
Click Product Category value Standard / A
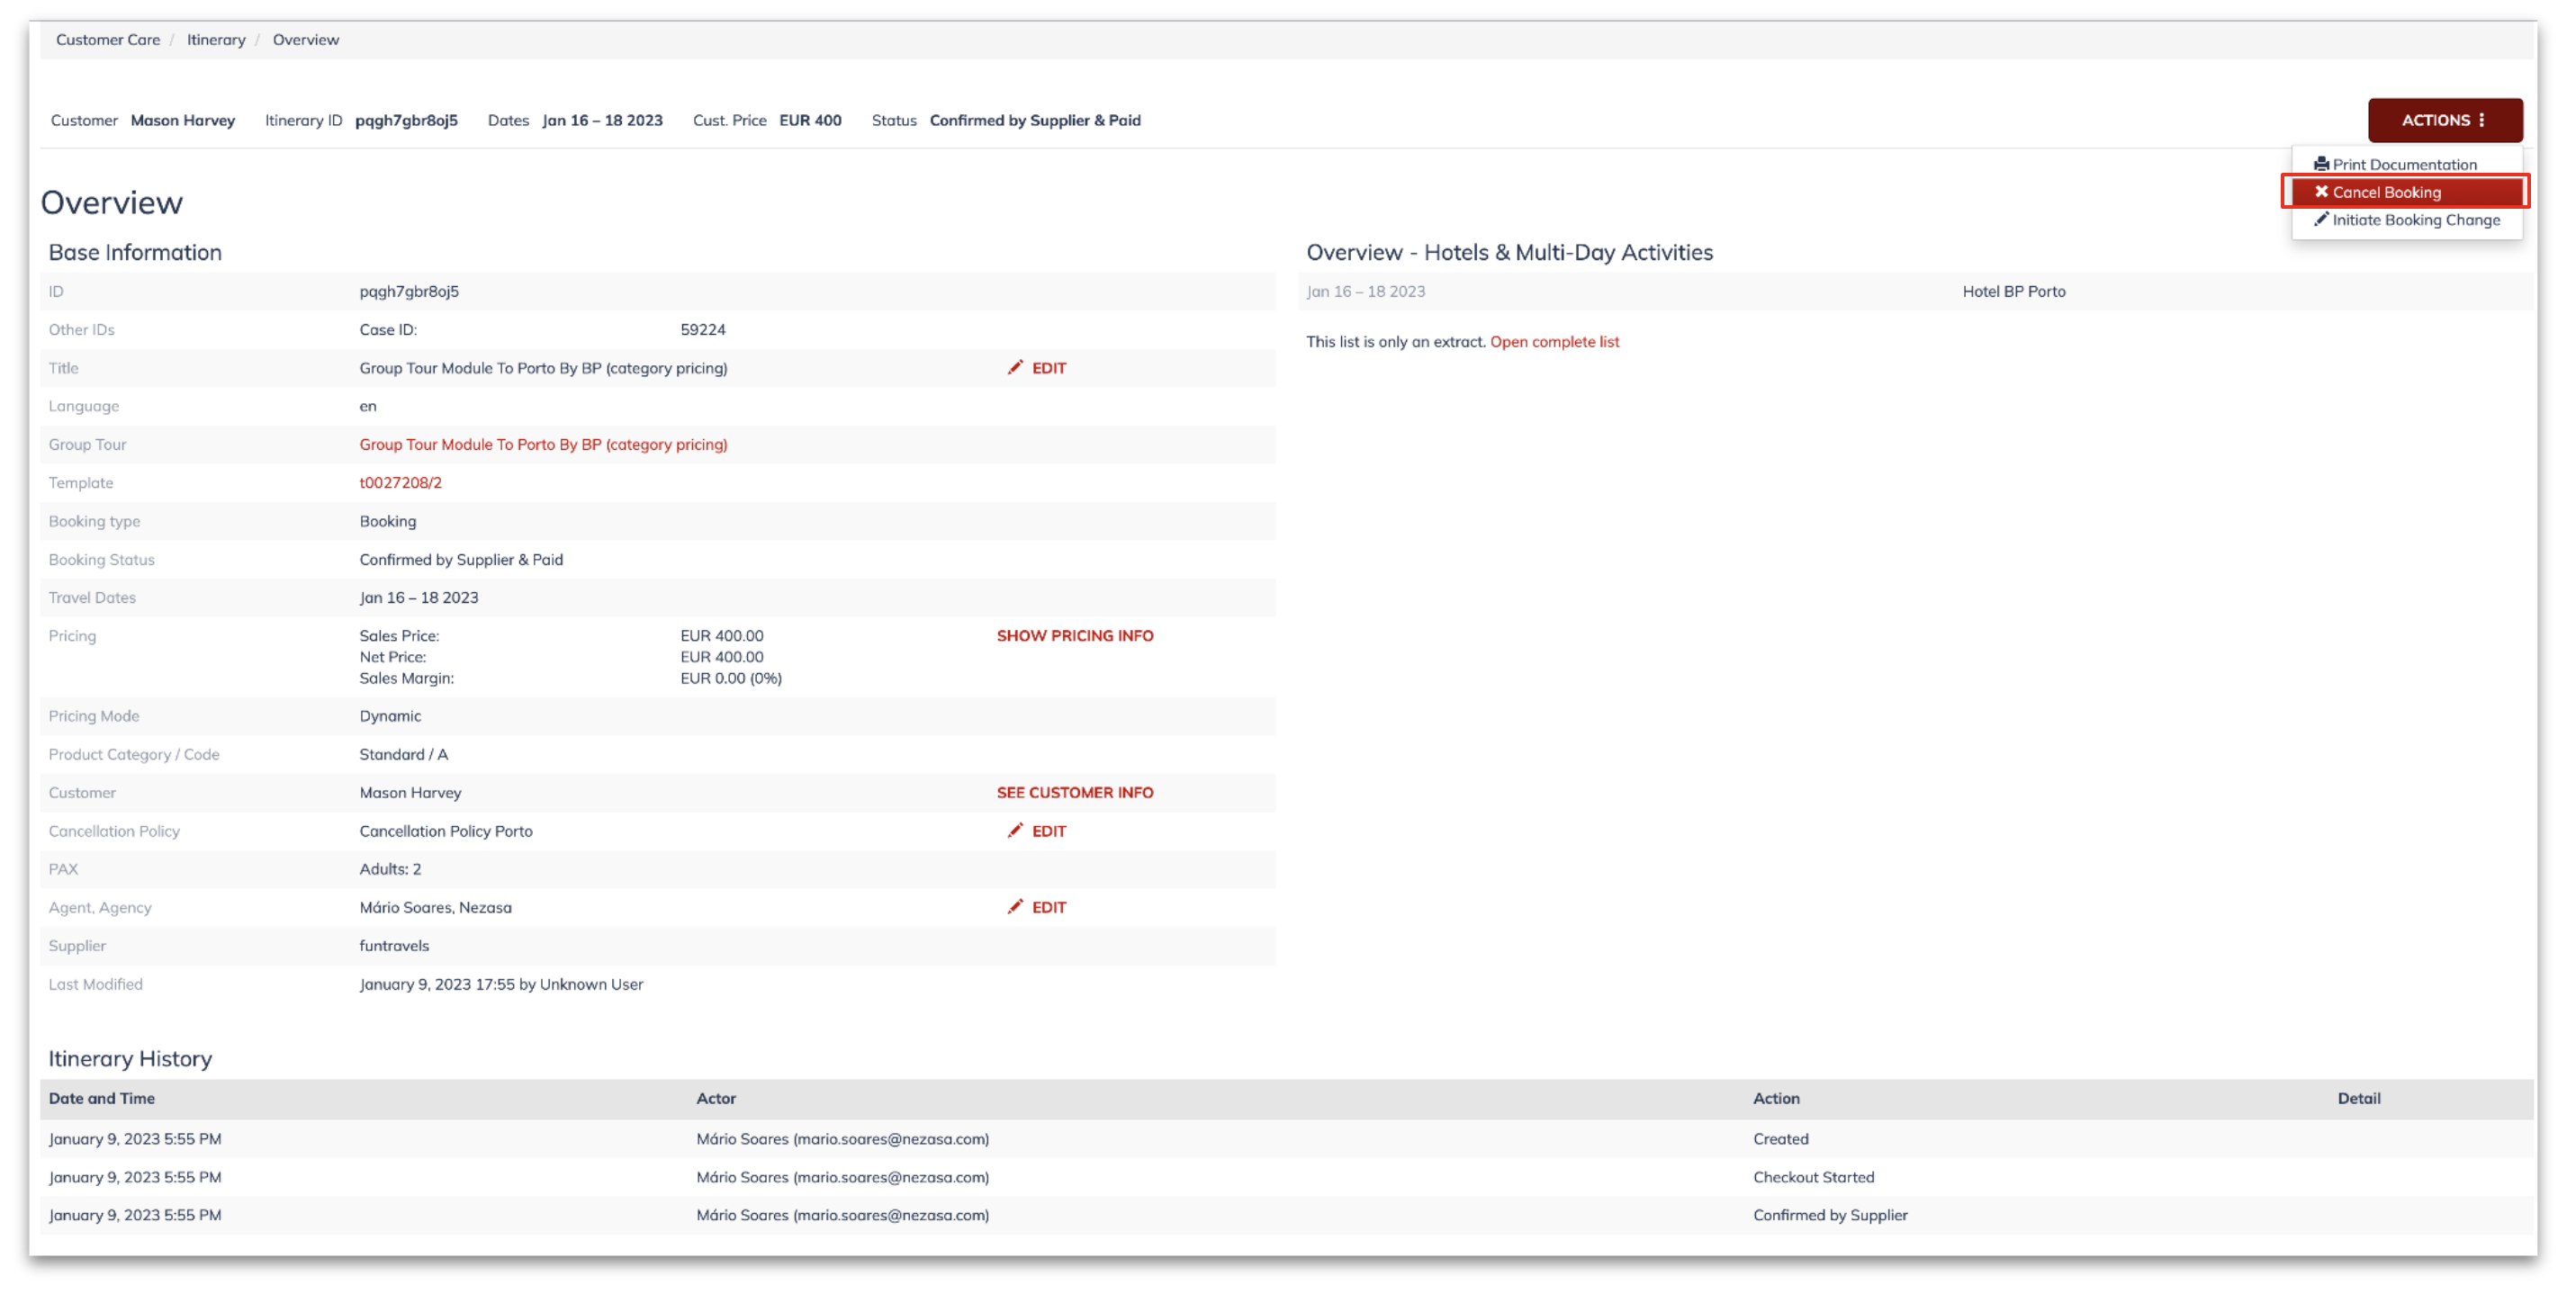click(404, 754)
